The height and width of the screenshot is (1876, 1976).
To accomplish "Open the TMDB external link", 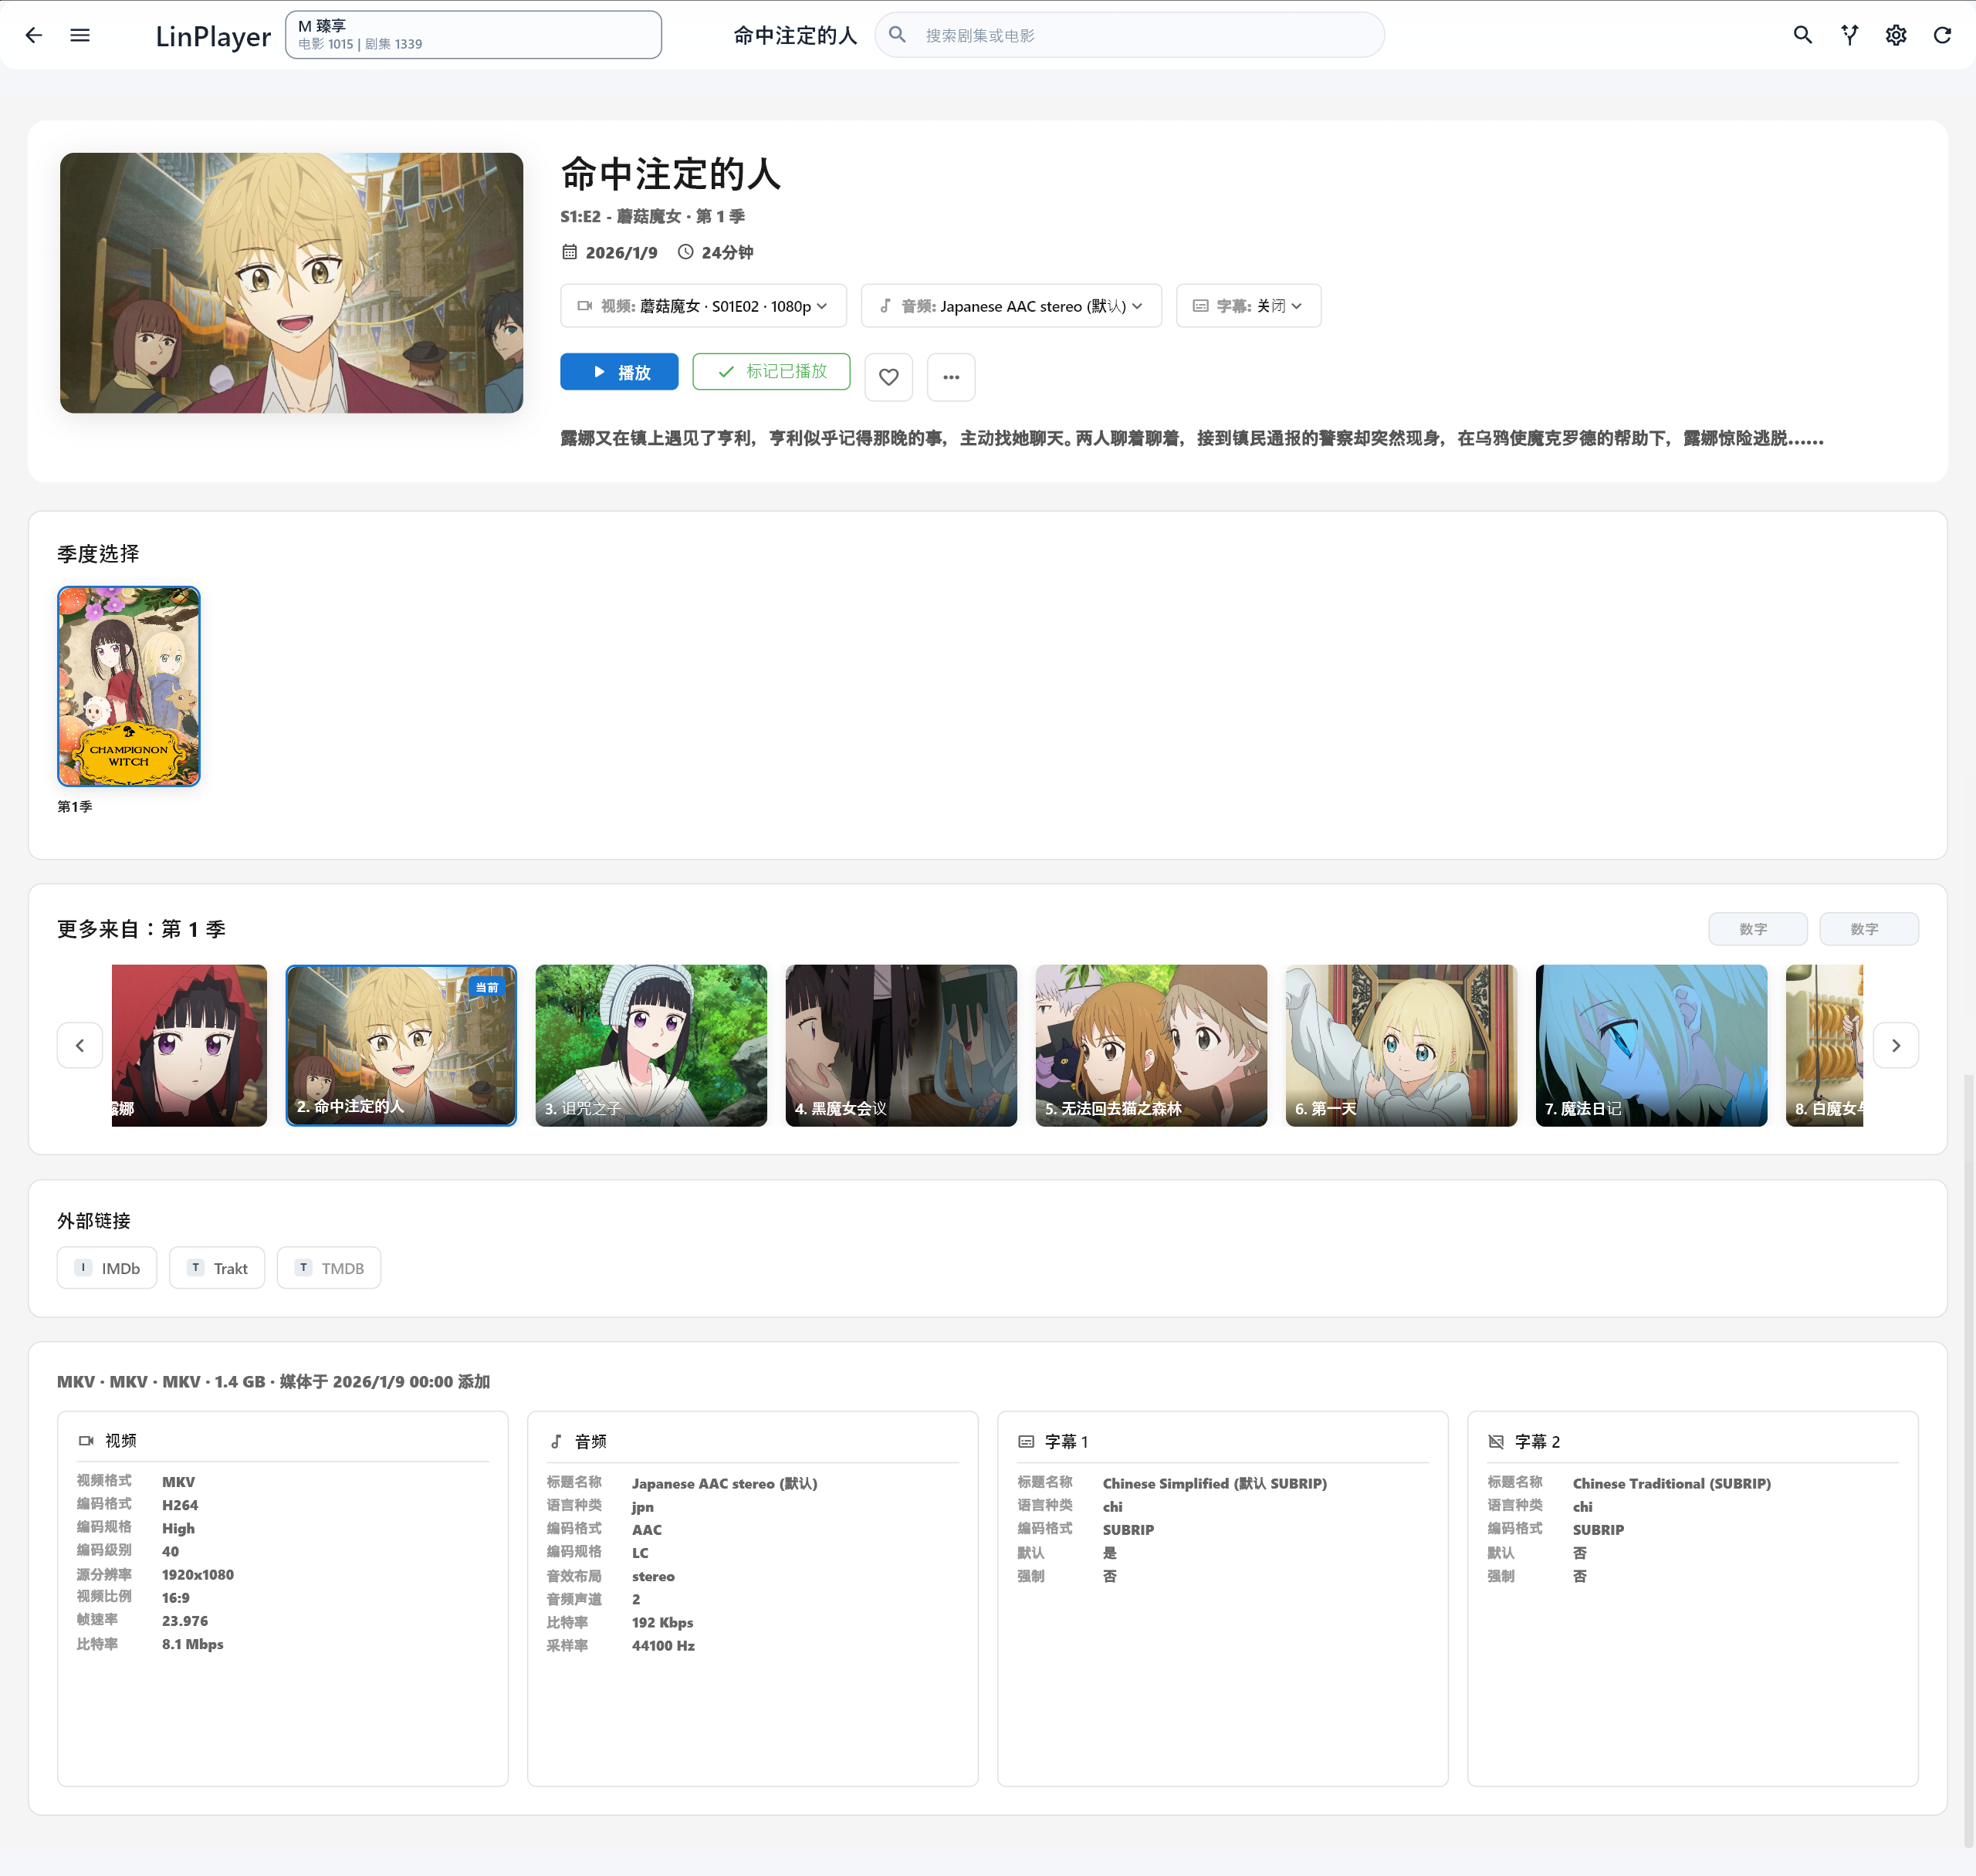I will tap(329, 1267).
